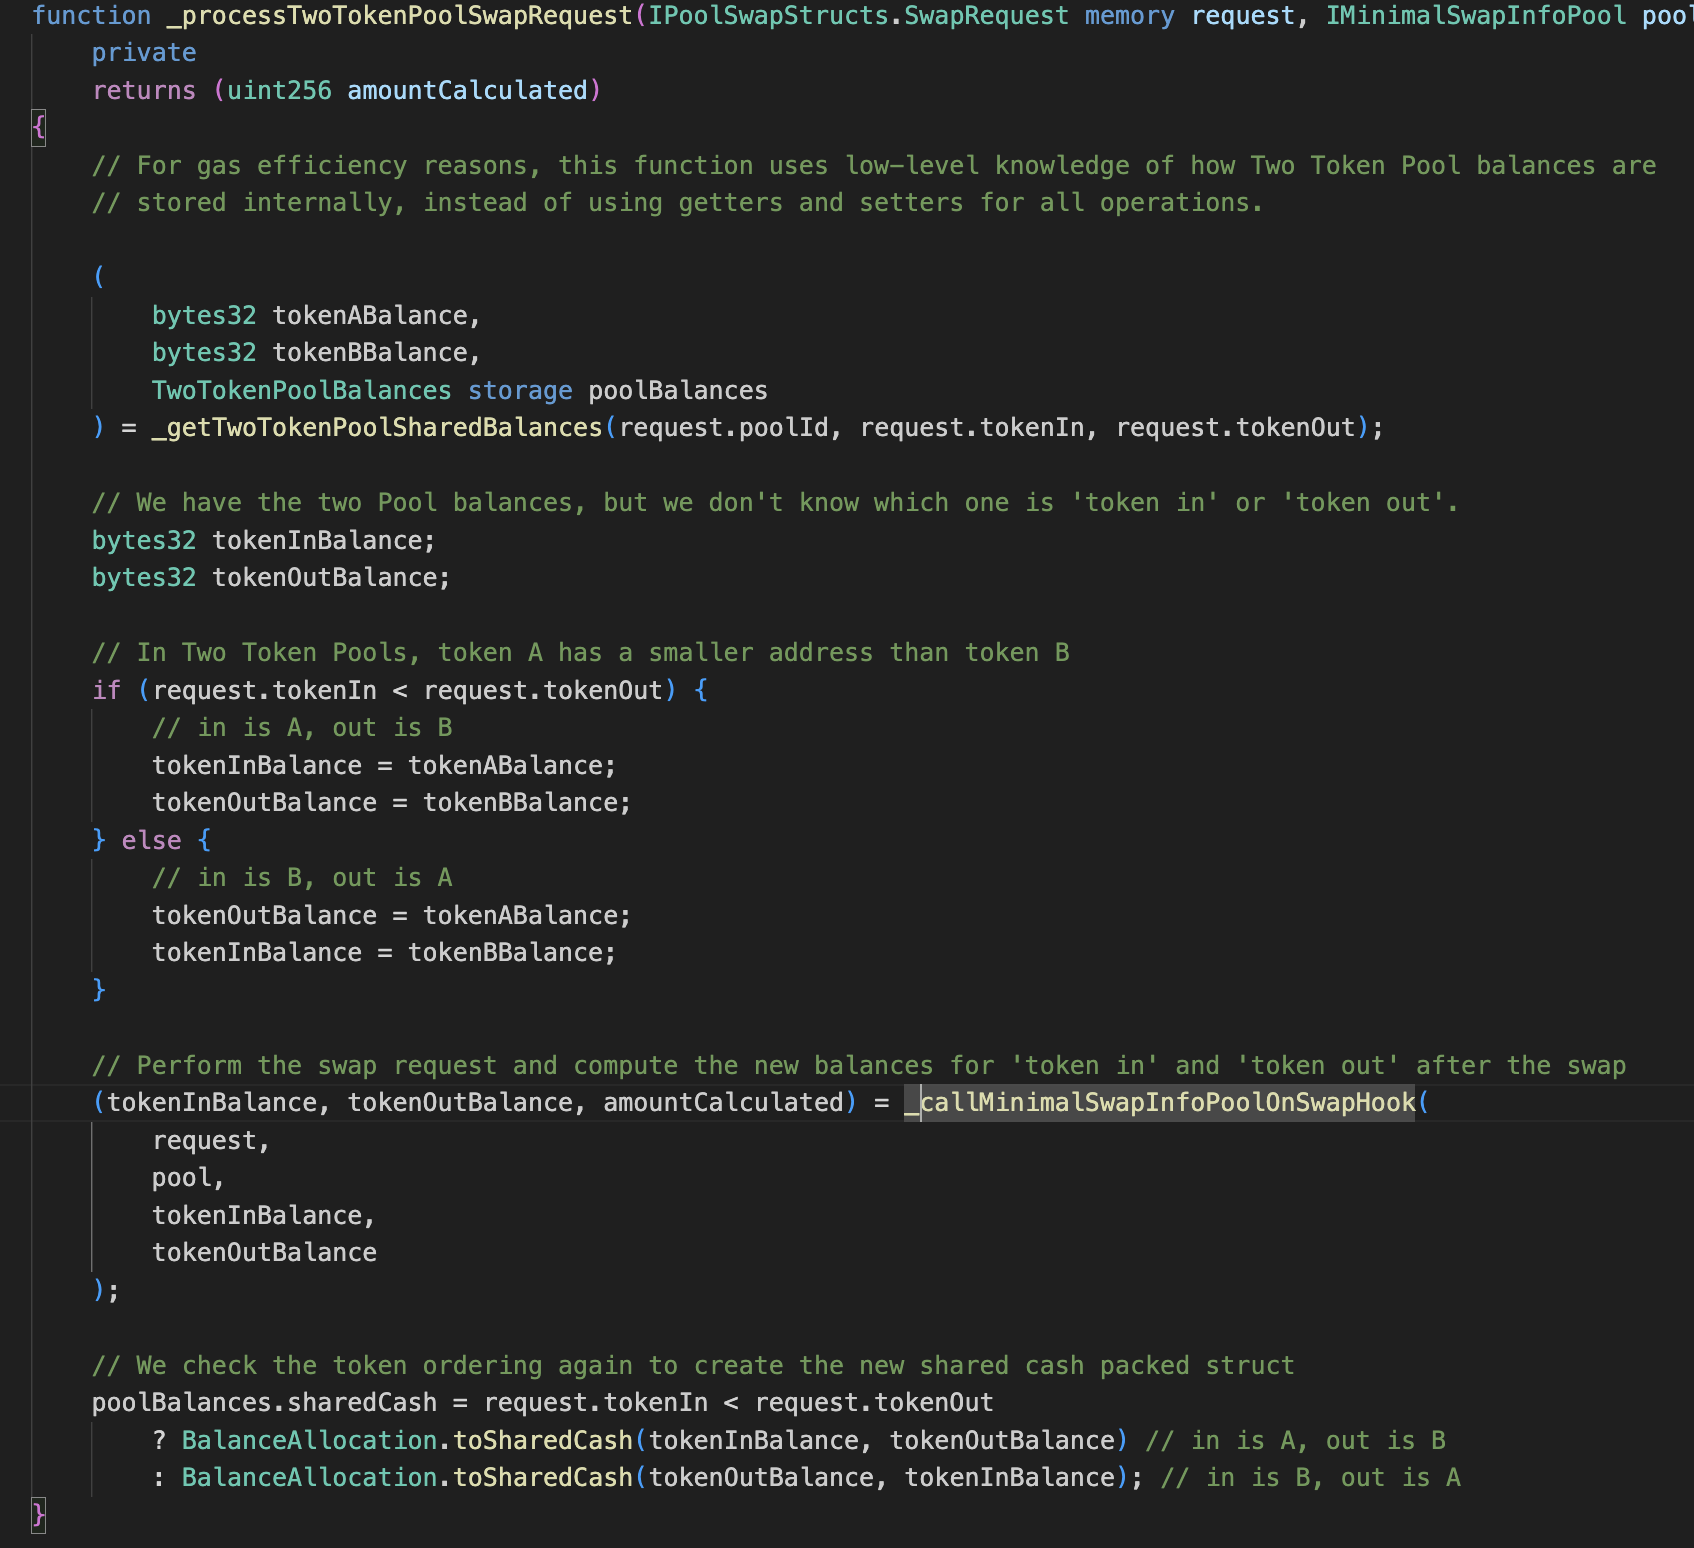The image size is (1694, 1548).
Task: Click the else keyword
Action: (151, 841)
